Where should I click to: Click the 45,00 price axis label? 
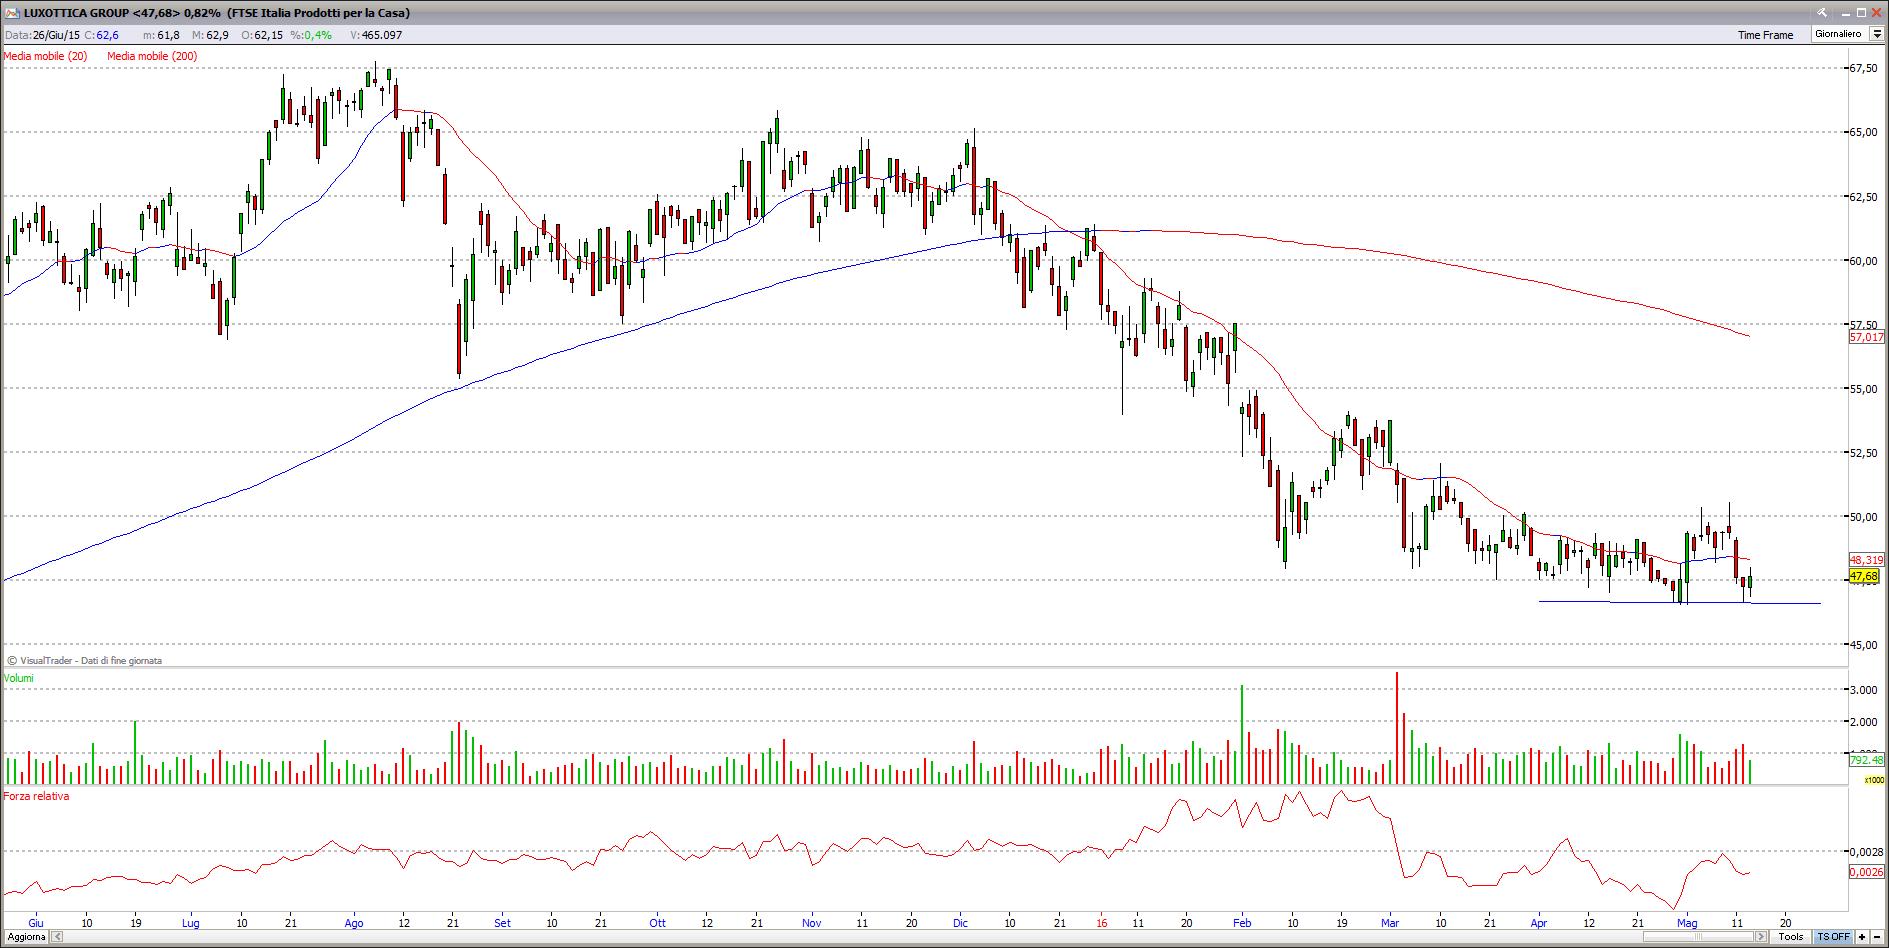(1863, 645)
